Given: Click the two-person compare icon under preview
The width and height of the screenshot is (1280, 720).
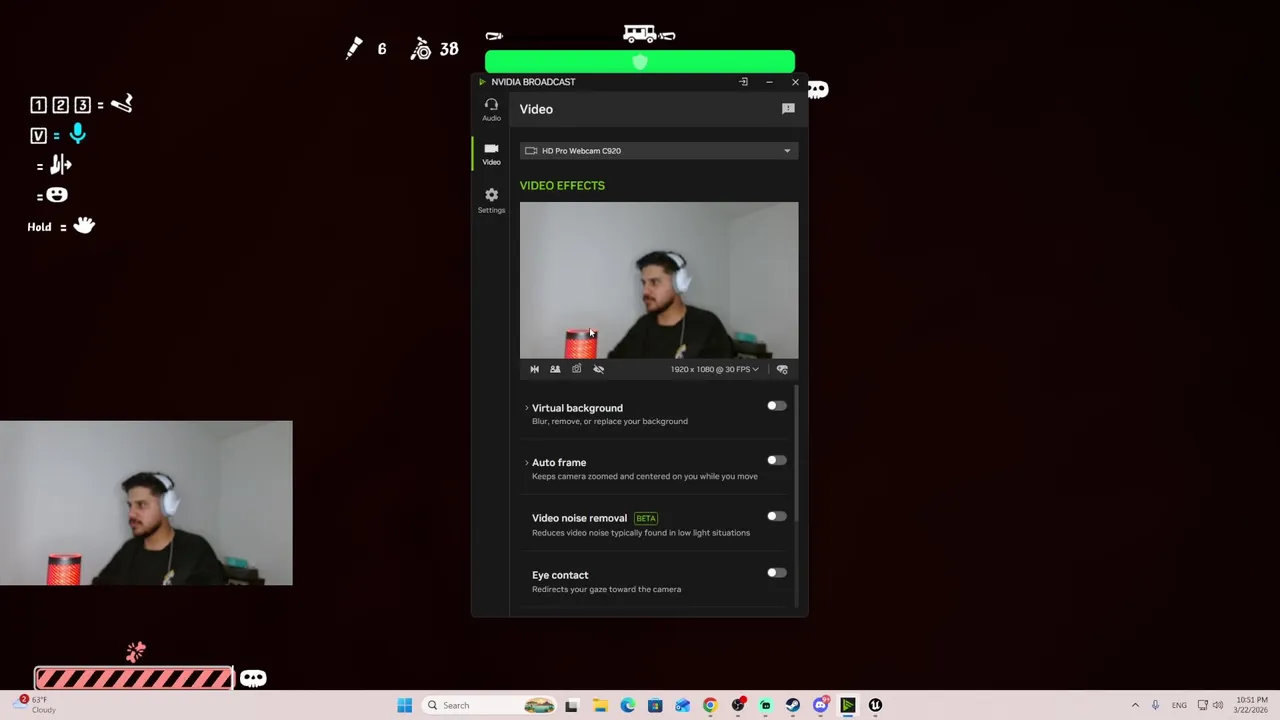Looking at the screenshot, I should tap(555, 369).
